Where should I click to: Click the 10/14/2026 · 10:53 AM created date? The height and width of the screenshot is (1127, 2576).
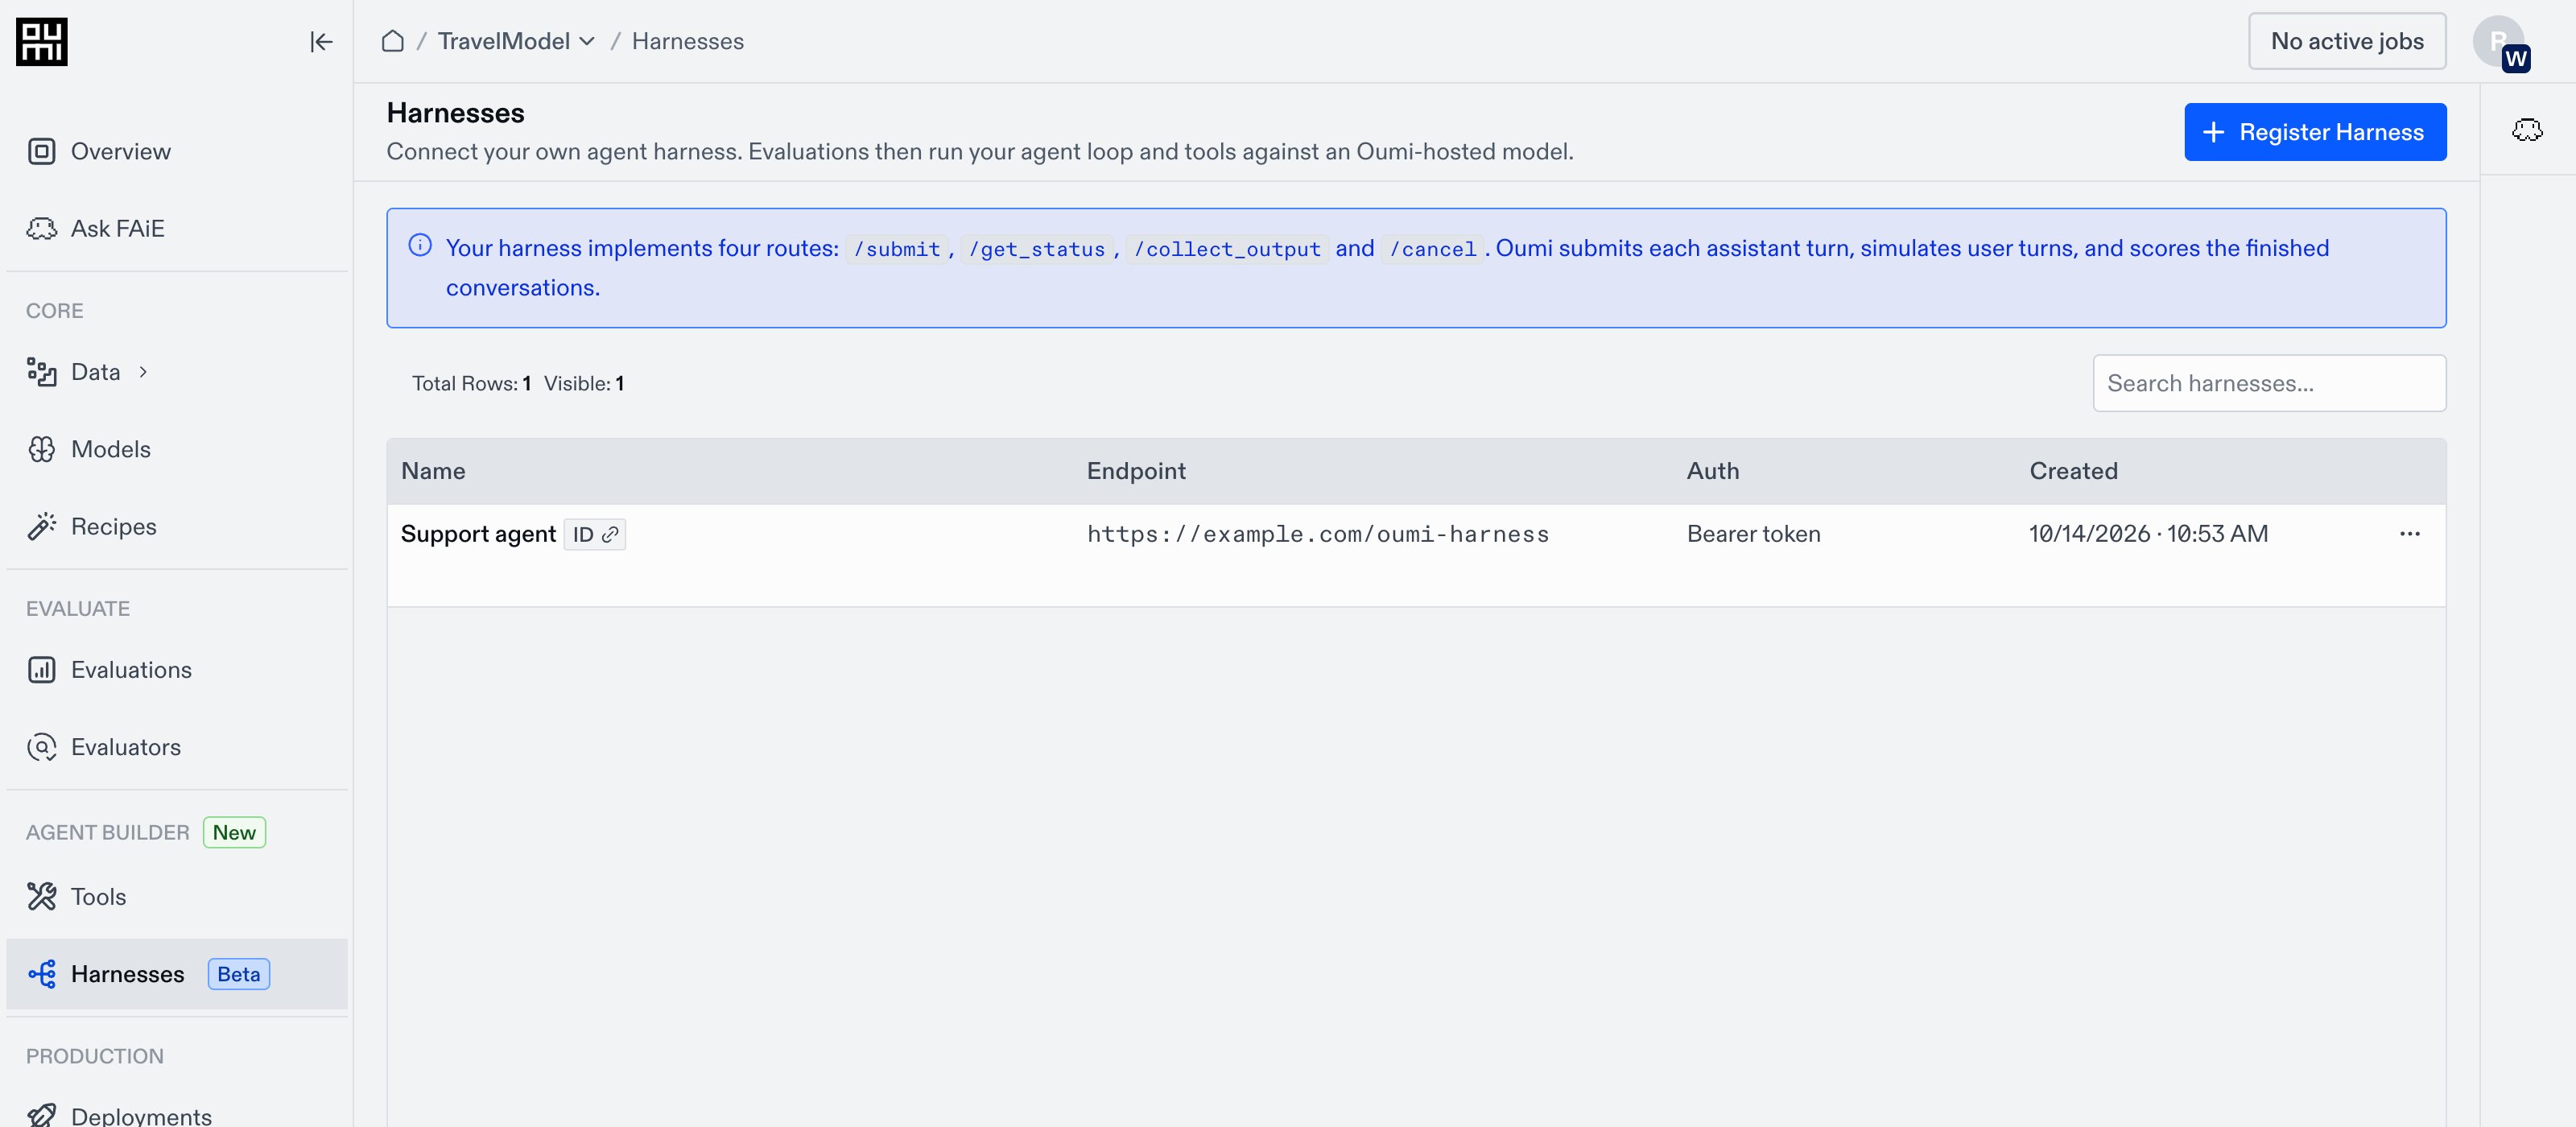[2148, 535]
